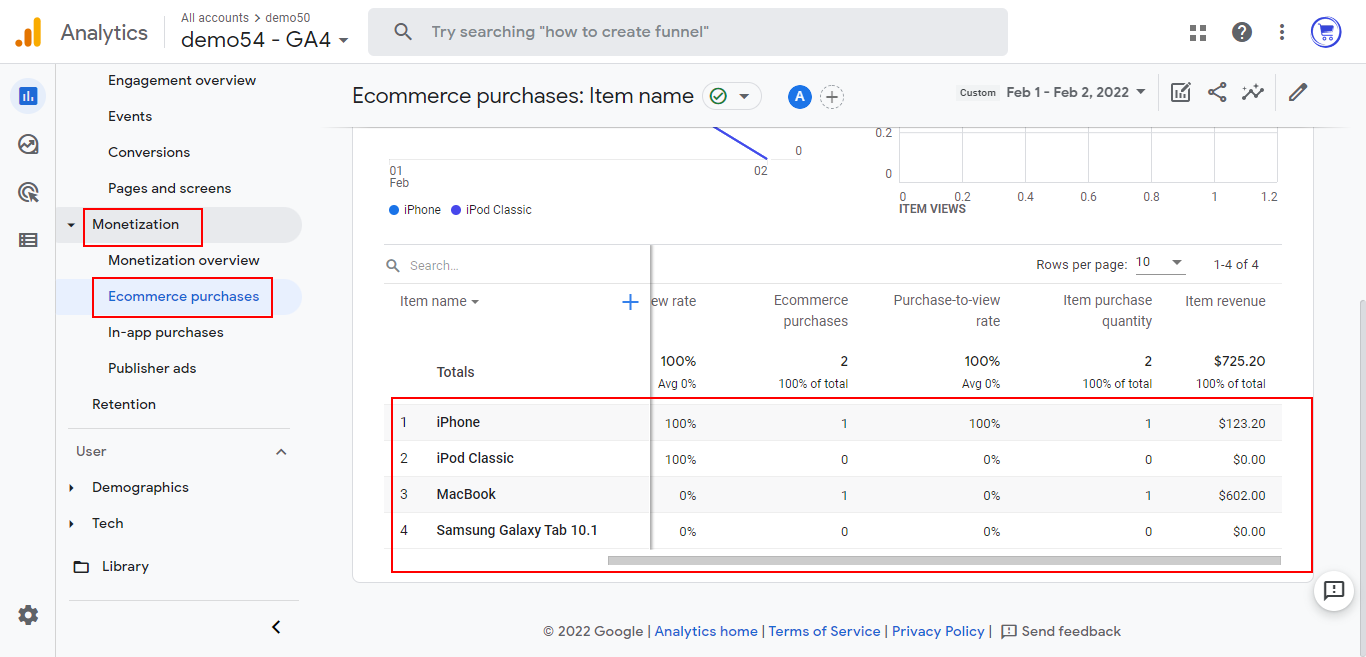The height and width of the screenshot is (657, 1366).
Task: Open the Advertising icon in left rail
Action: click(28, 192)
